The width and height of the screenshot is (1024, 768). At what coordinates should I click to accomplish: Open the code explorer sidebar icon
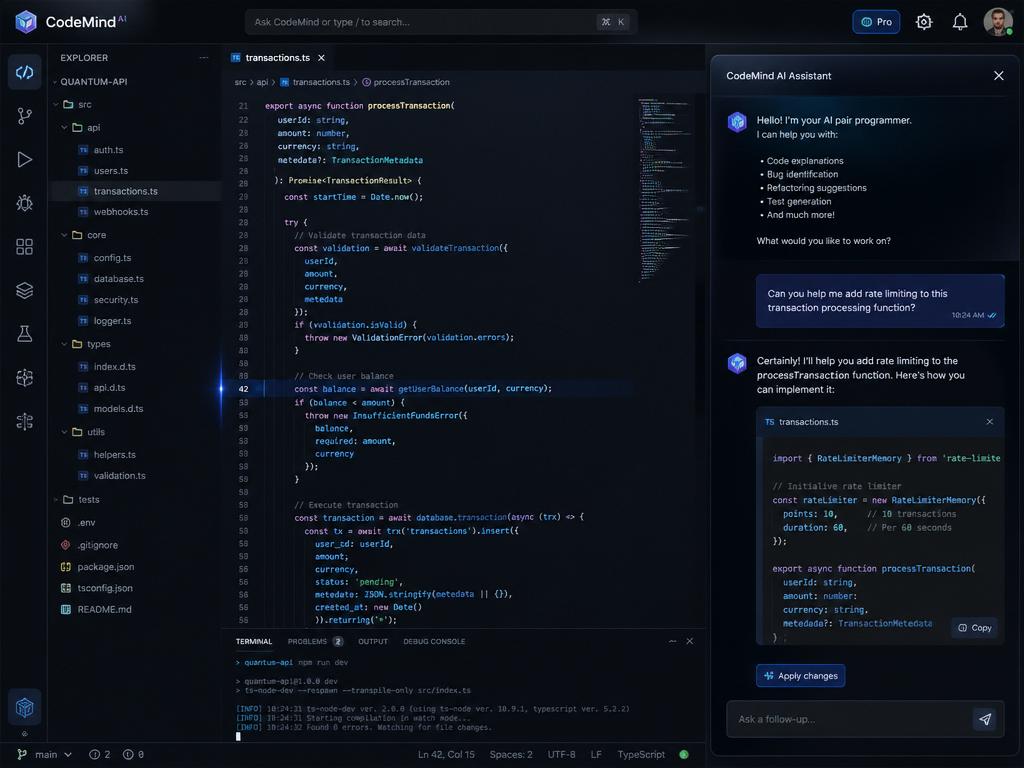click(25, 72)
